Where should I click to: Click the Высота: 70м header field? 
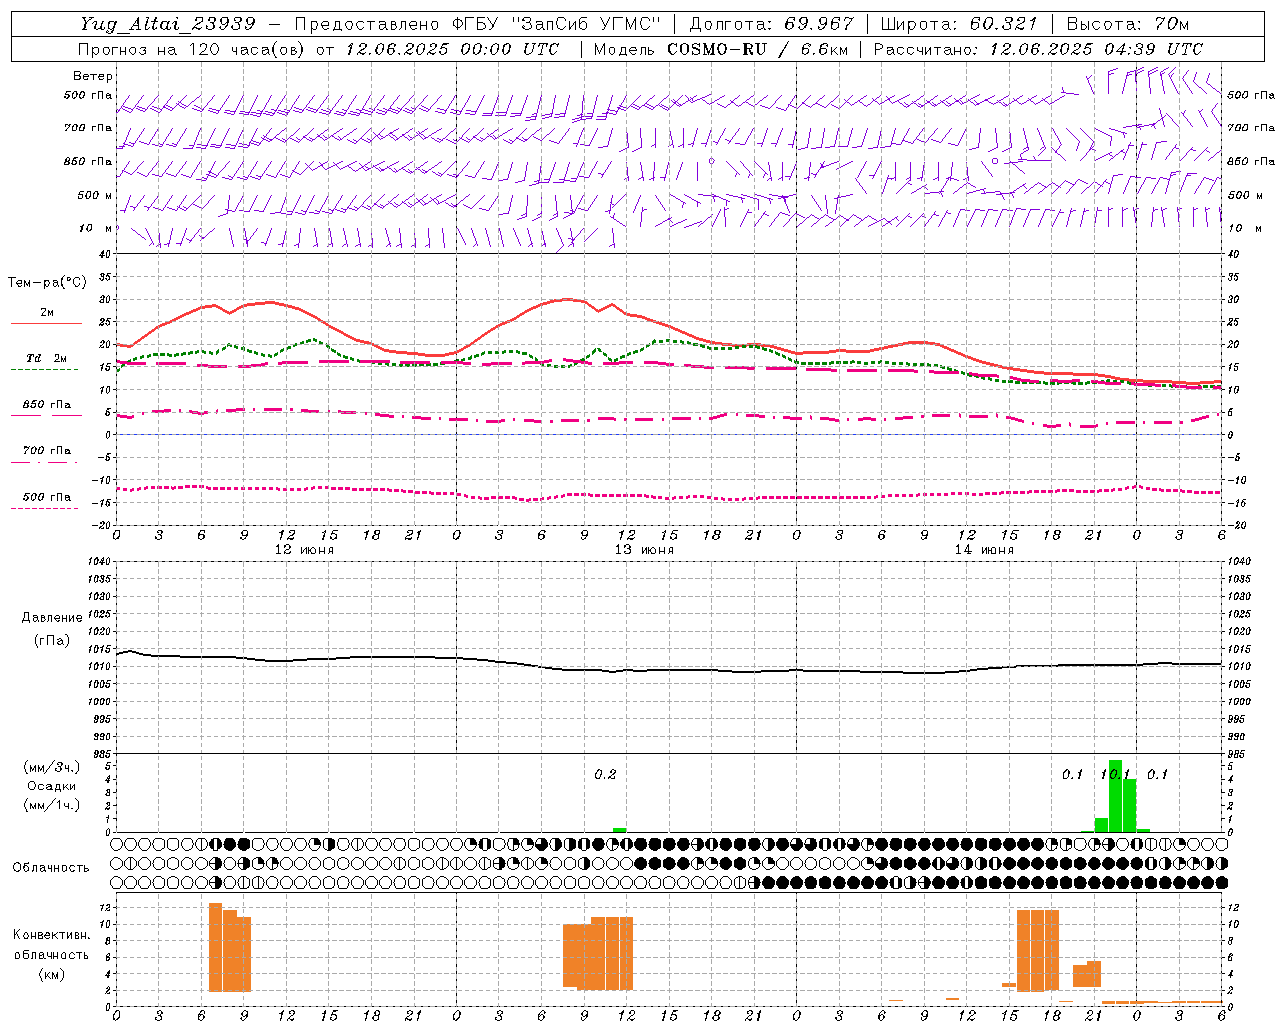pyautogui.click(x=1128, y=24)
